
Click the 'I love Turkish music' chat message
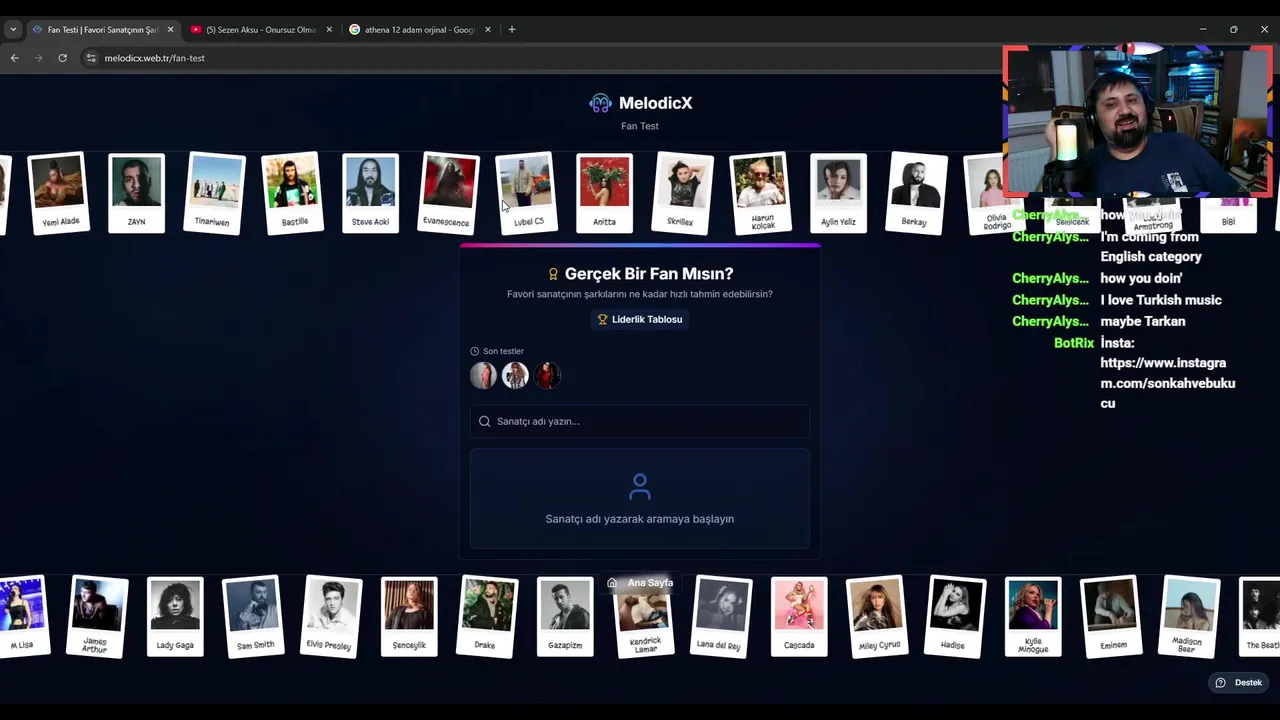[1161, 300]
